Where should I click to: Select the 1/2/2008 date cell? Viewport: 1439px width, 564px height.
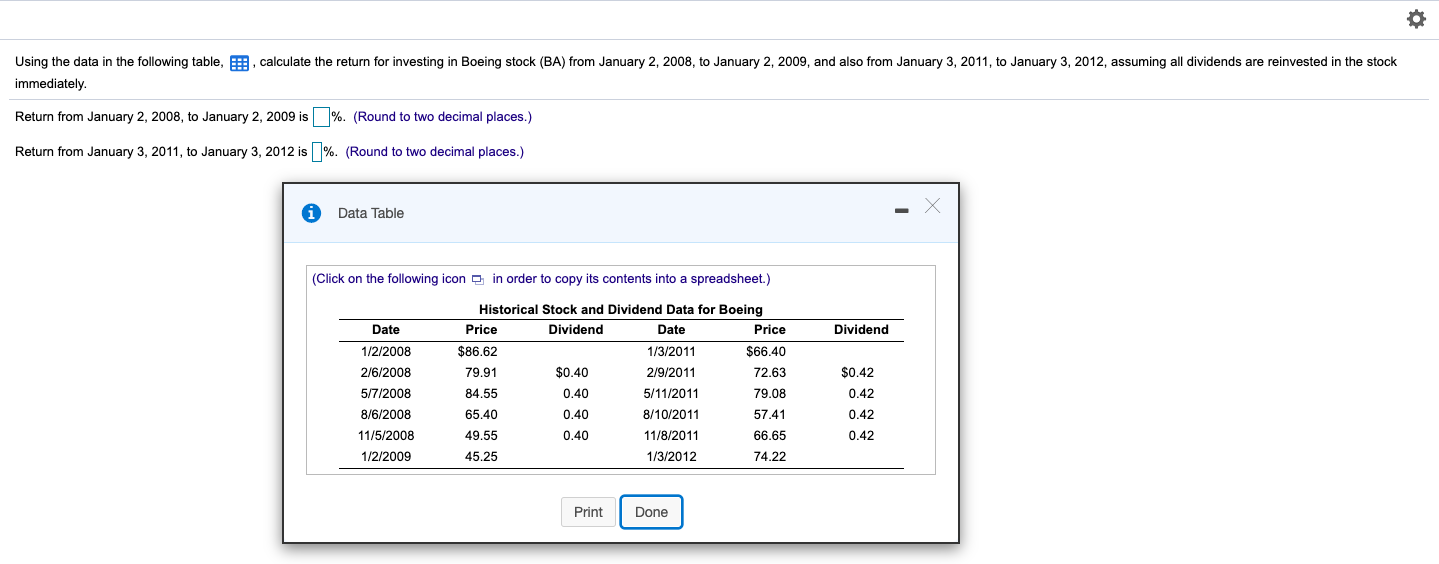[386, 351]
